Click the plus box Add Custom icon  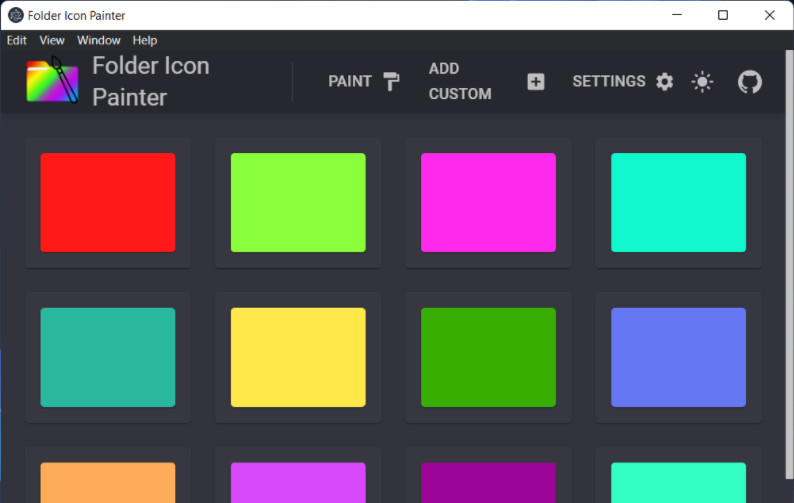[x=536, y=82]
